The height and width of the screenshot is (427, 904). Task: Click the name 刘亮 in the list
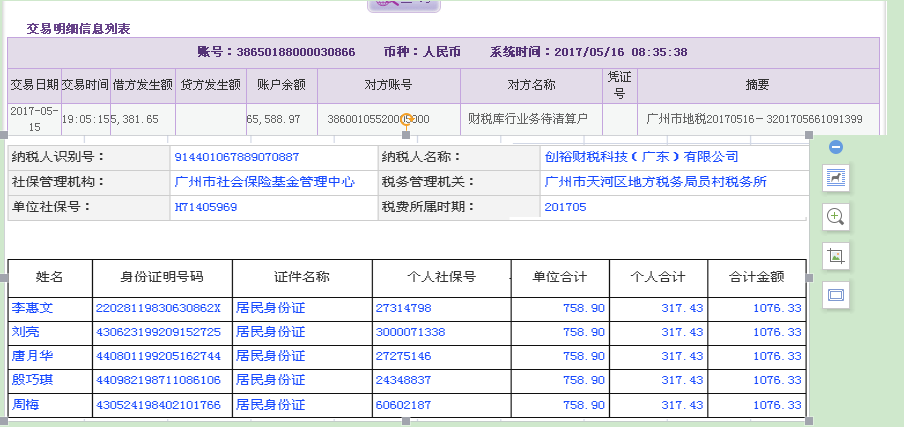(25, 332)
